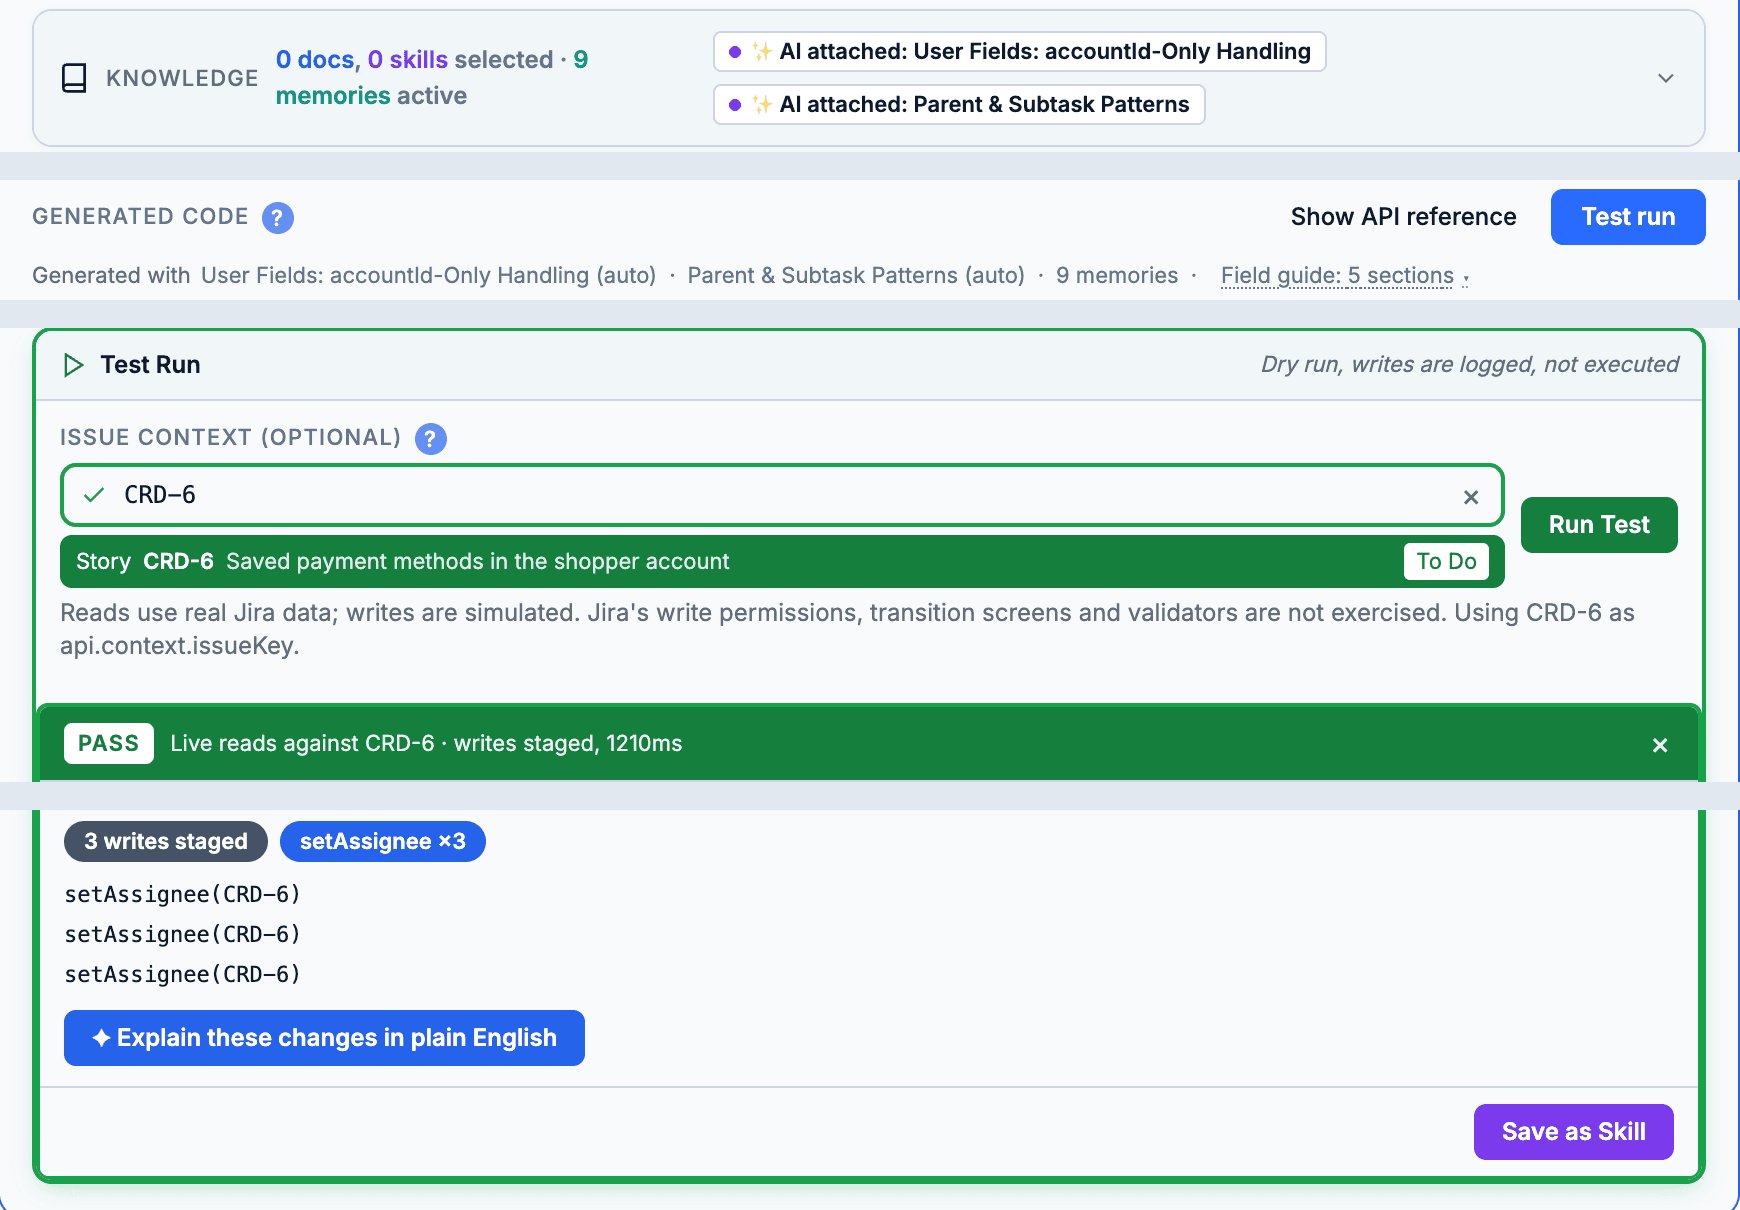This screenshot has width=1740, height=1210.
Task: Click the green Run Test button
Action: click(1599, 525)
